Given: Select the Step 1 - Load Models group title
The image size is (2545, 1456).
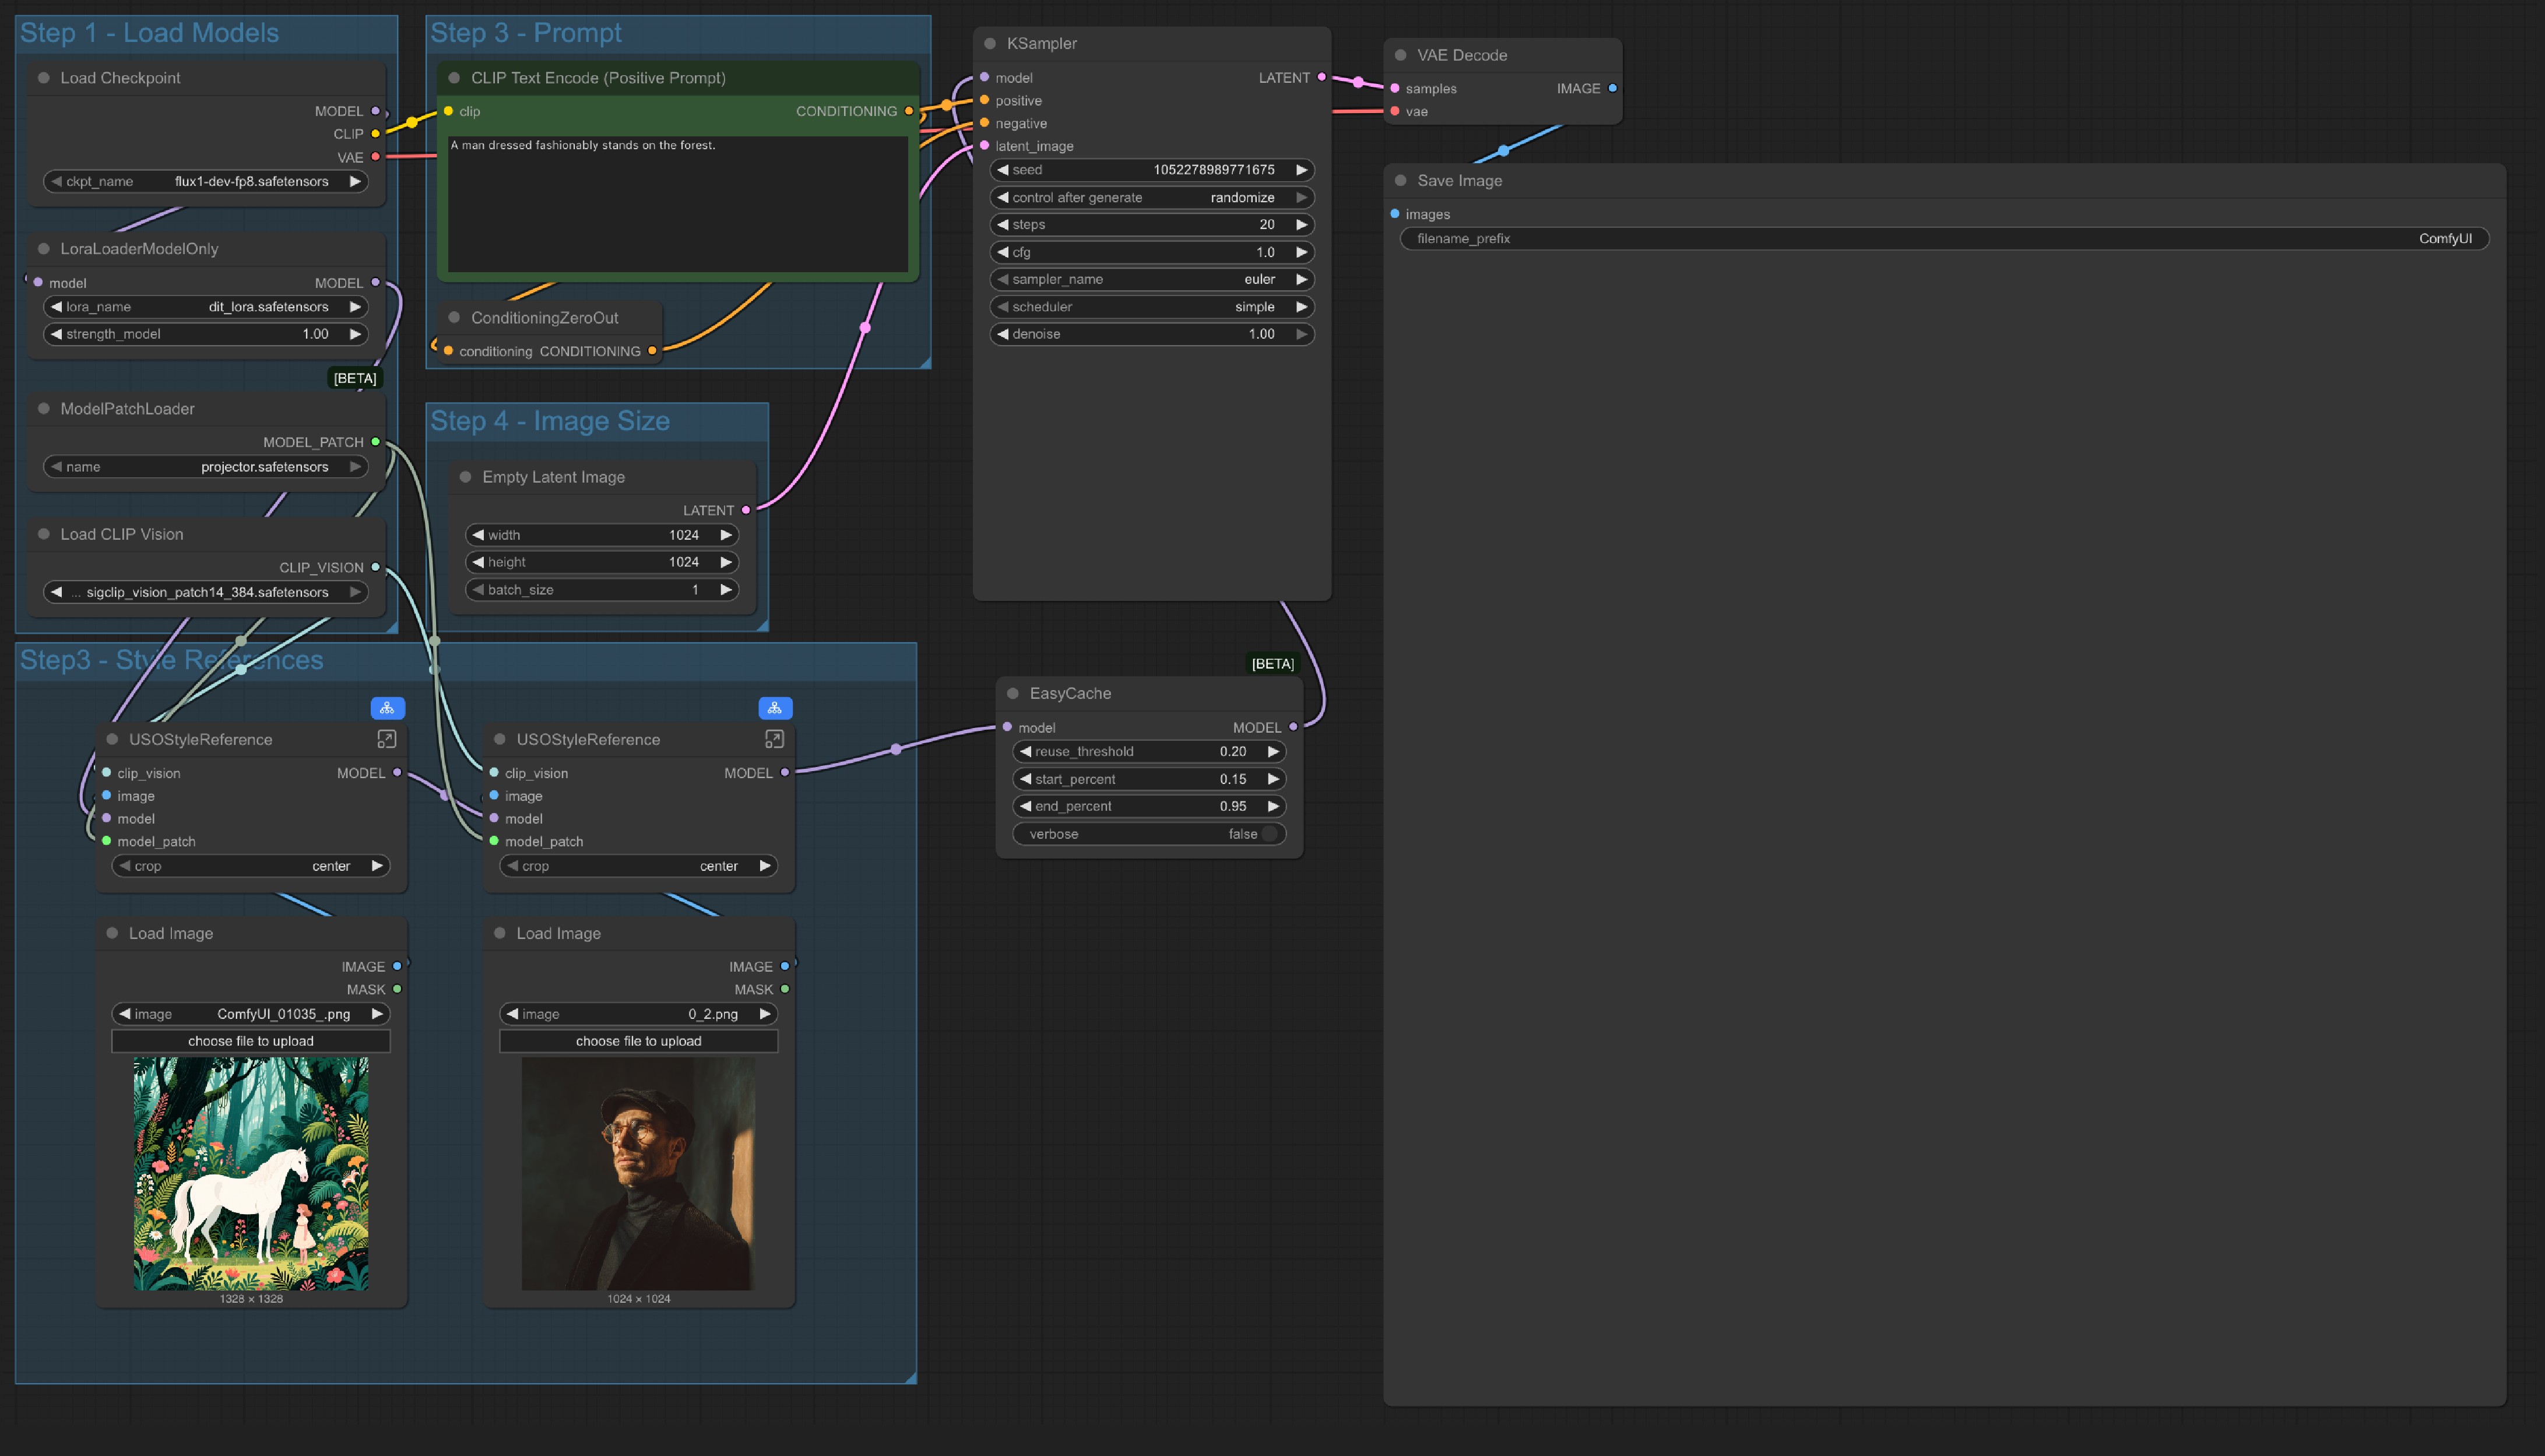Looking at the screenshot, I should pyautogui.click(x=150, y=33).
